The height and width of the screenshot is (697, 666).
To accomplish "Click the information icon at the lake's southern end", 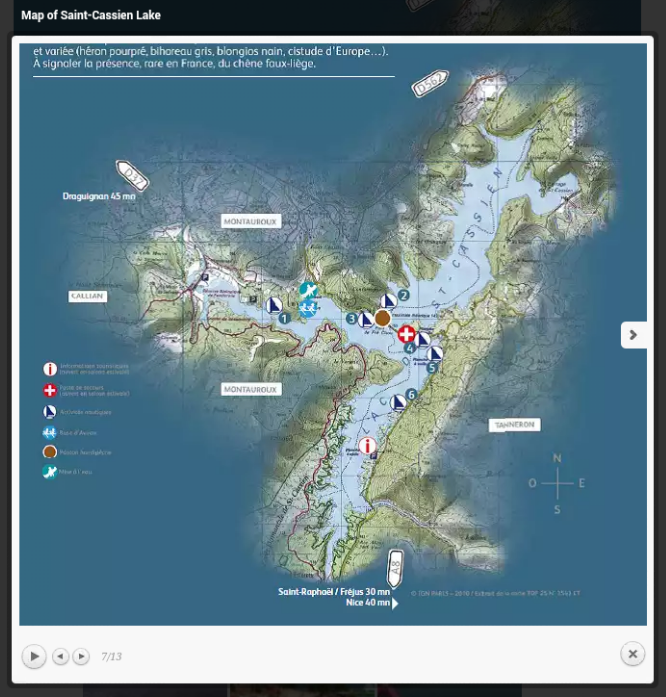I will click(367, 446).
